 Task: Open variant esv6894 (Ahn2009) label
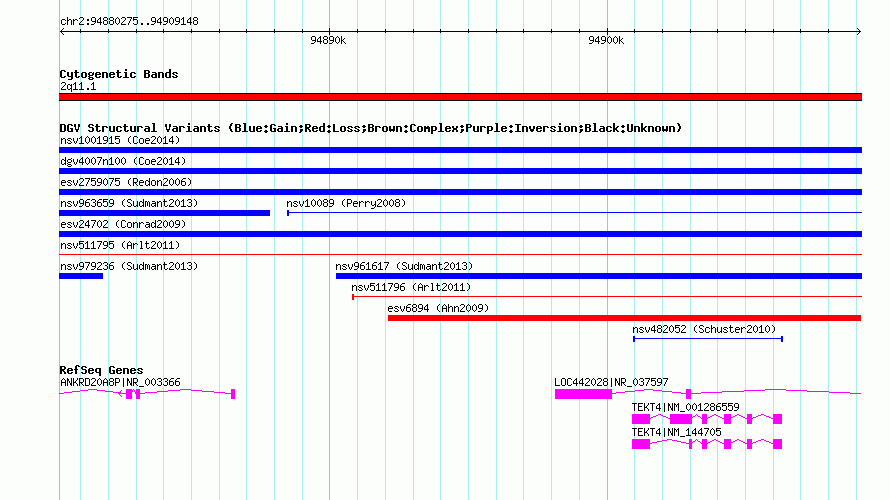(x=438, y=308)
